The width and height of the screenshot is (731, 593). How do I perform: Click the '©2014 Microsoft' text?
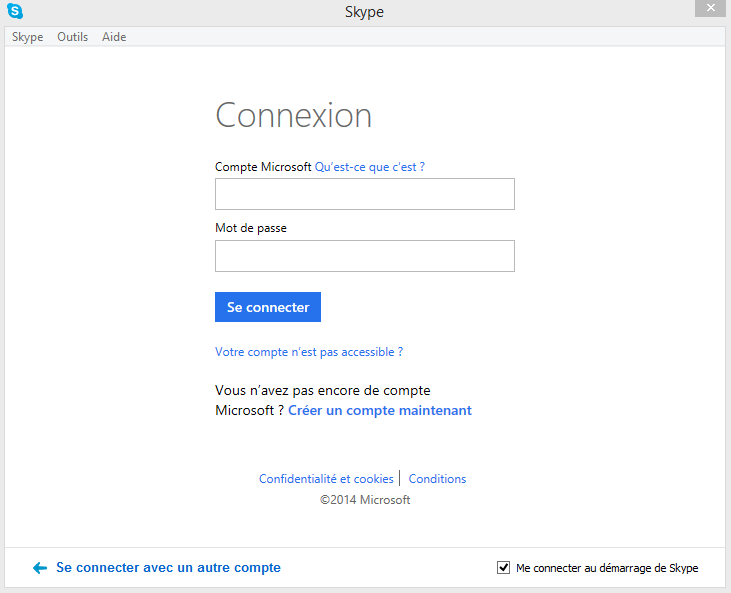pyautogui.click(x=365, y=500)
